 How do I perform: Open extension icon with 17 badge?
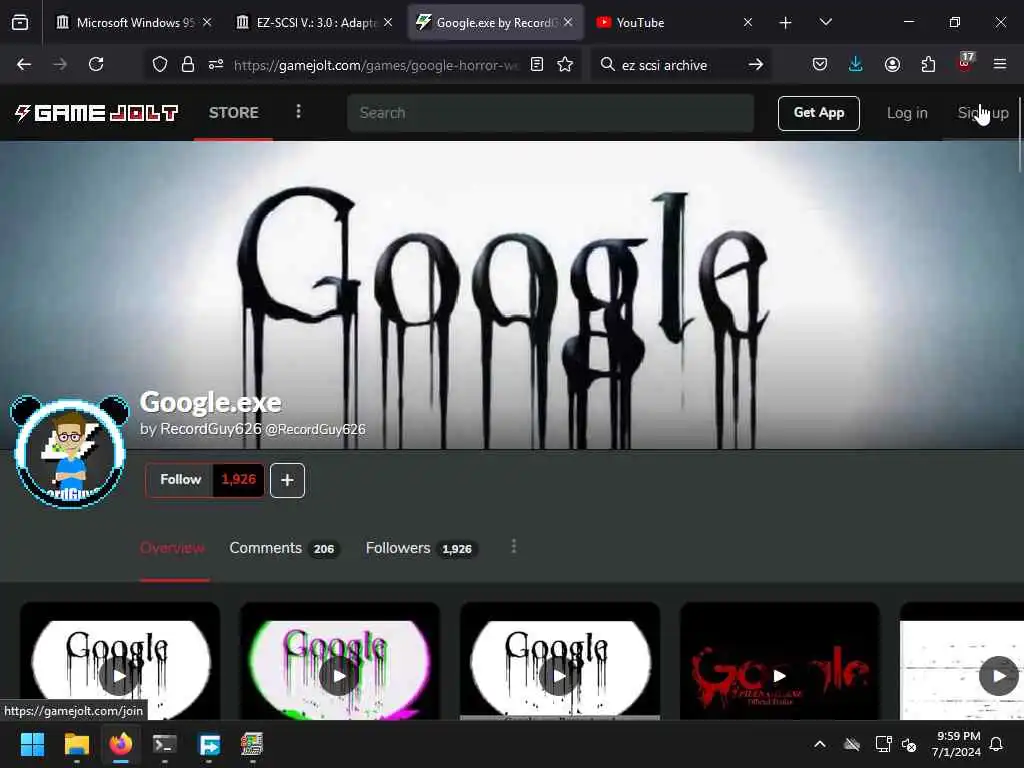pos(965,63)
